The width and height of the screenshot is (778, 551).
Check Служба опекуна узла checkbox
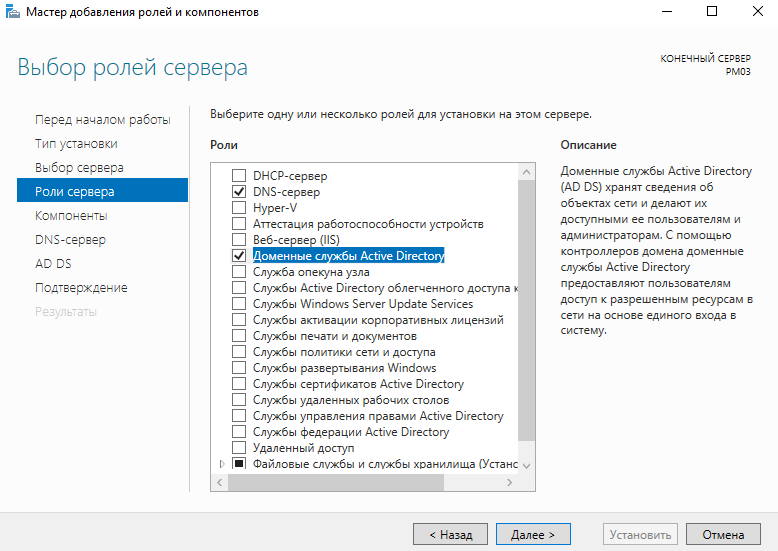tap(239, 272)
